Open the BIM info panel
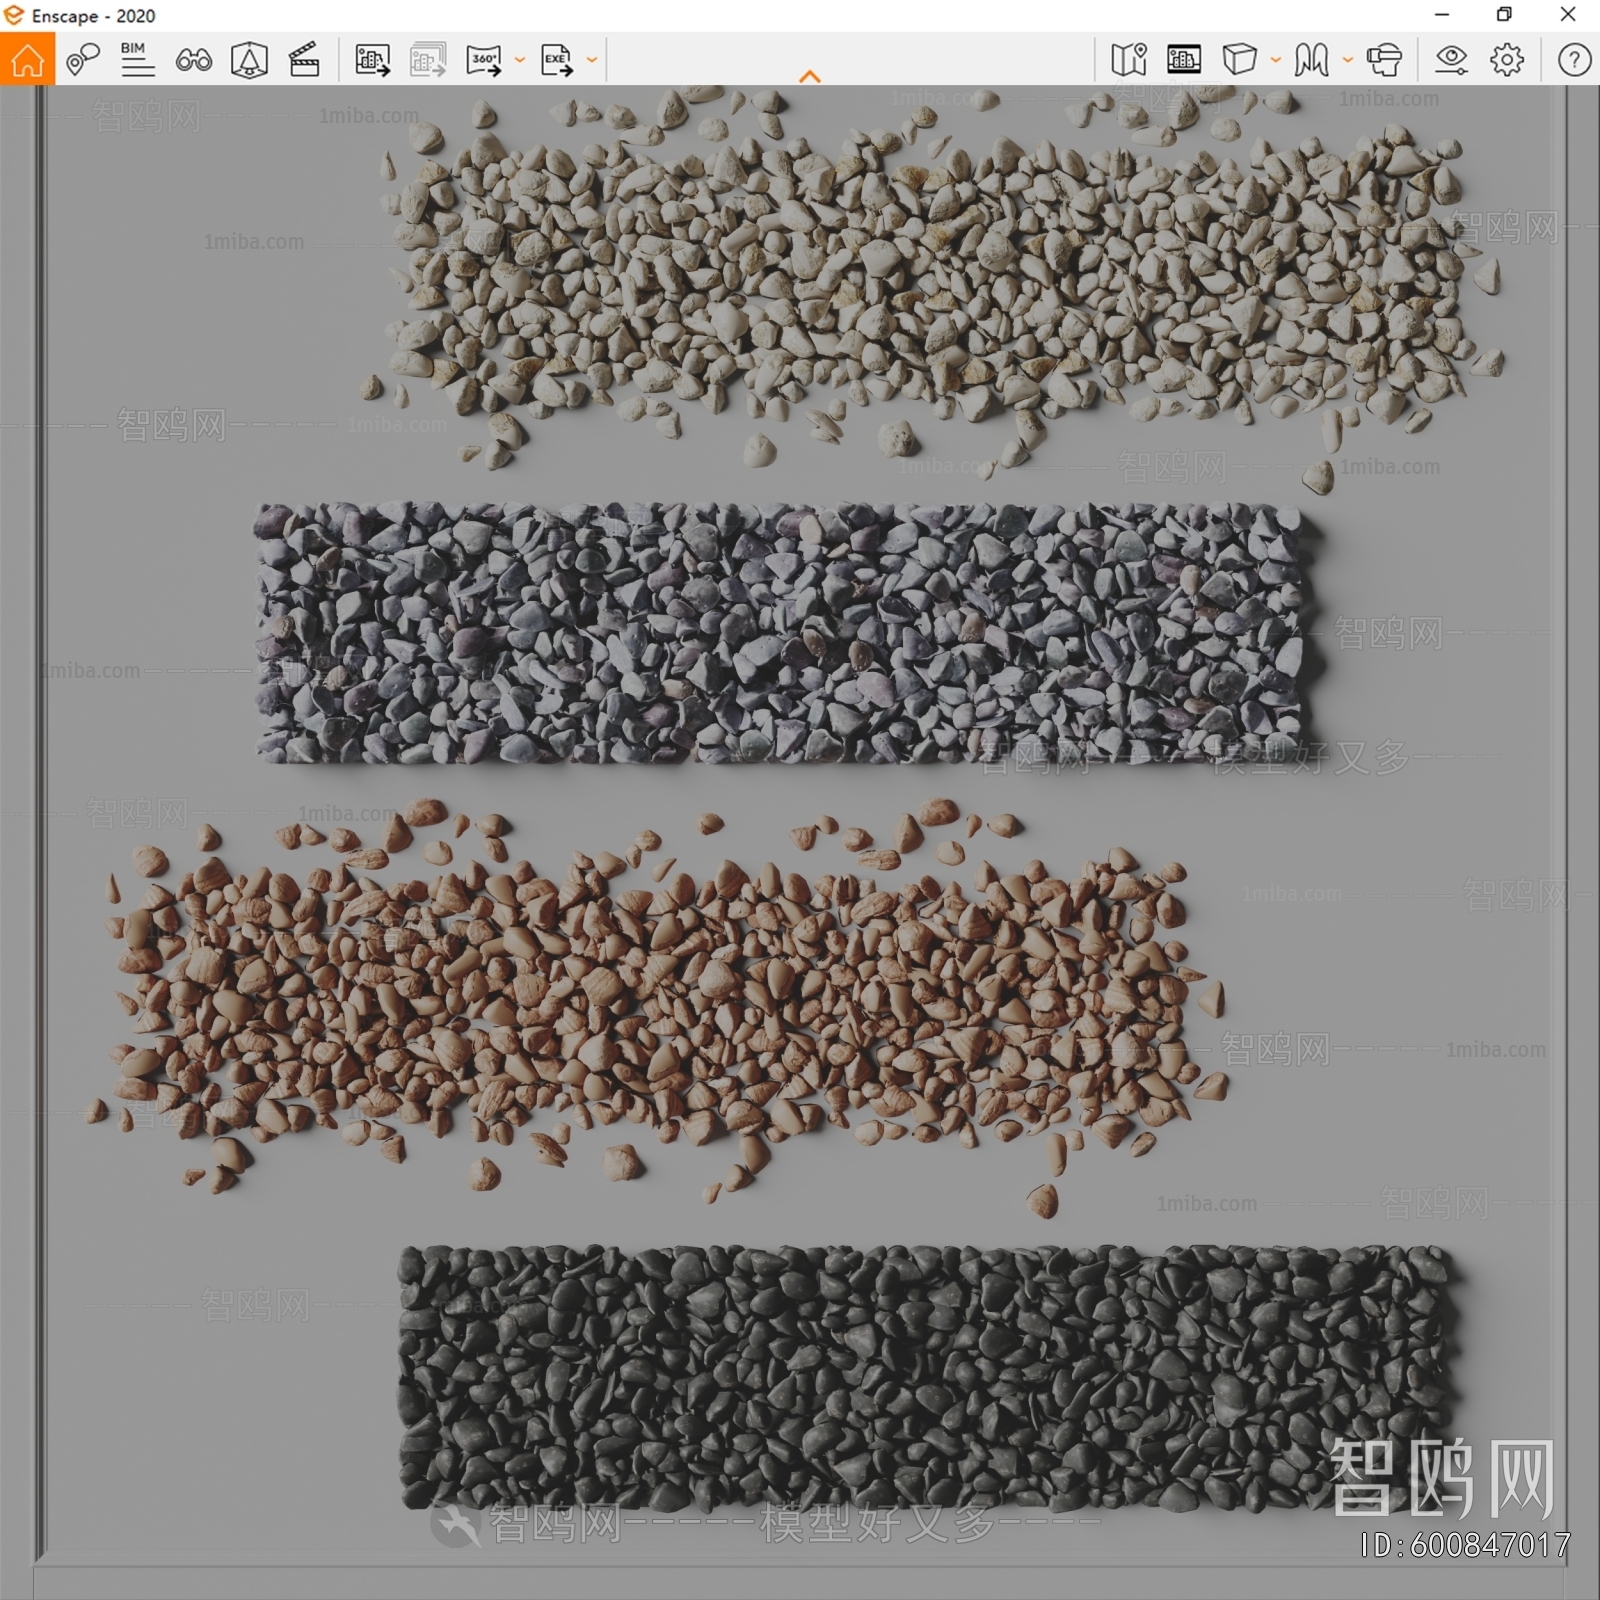 137,60
